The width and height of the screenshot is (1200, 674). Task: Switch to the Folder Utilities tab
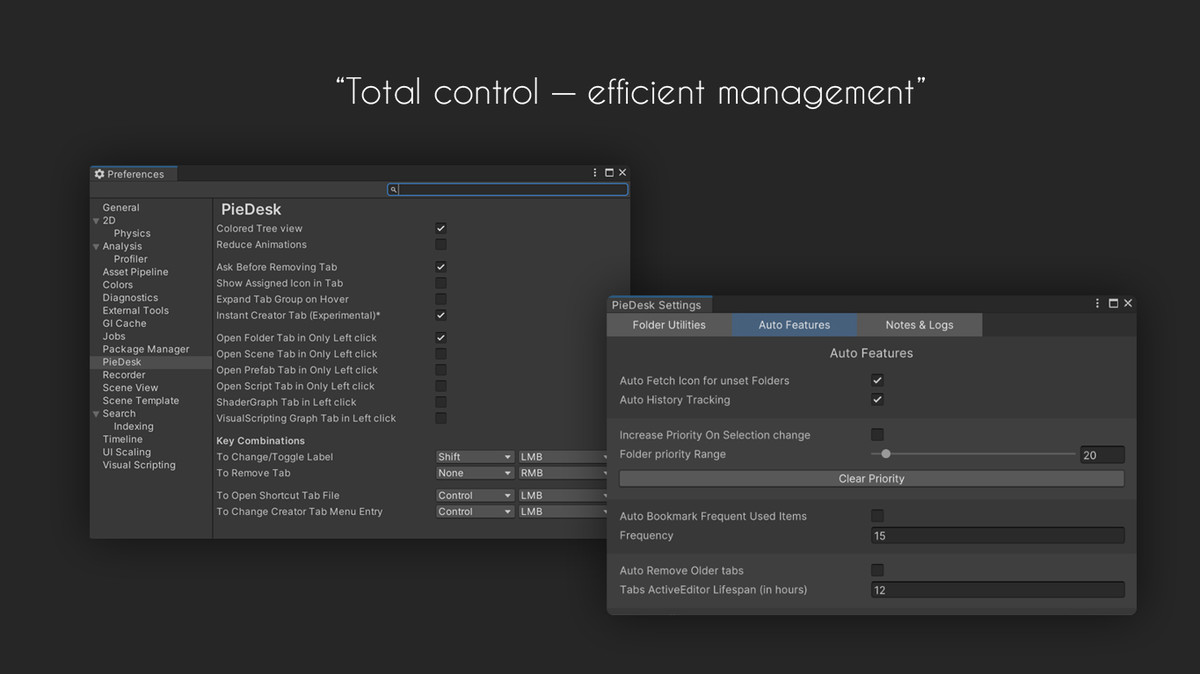[669, 325]
